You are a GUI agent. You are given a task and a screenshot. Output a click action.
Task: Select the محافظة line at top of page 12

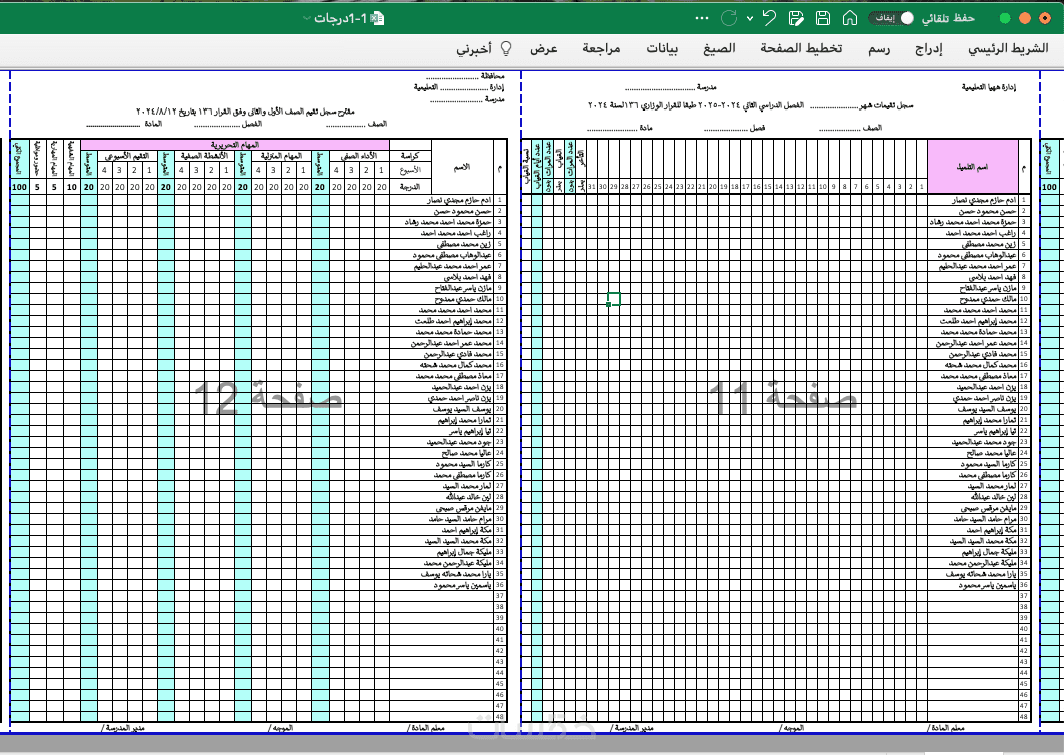coord(466,76)
